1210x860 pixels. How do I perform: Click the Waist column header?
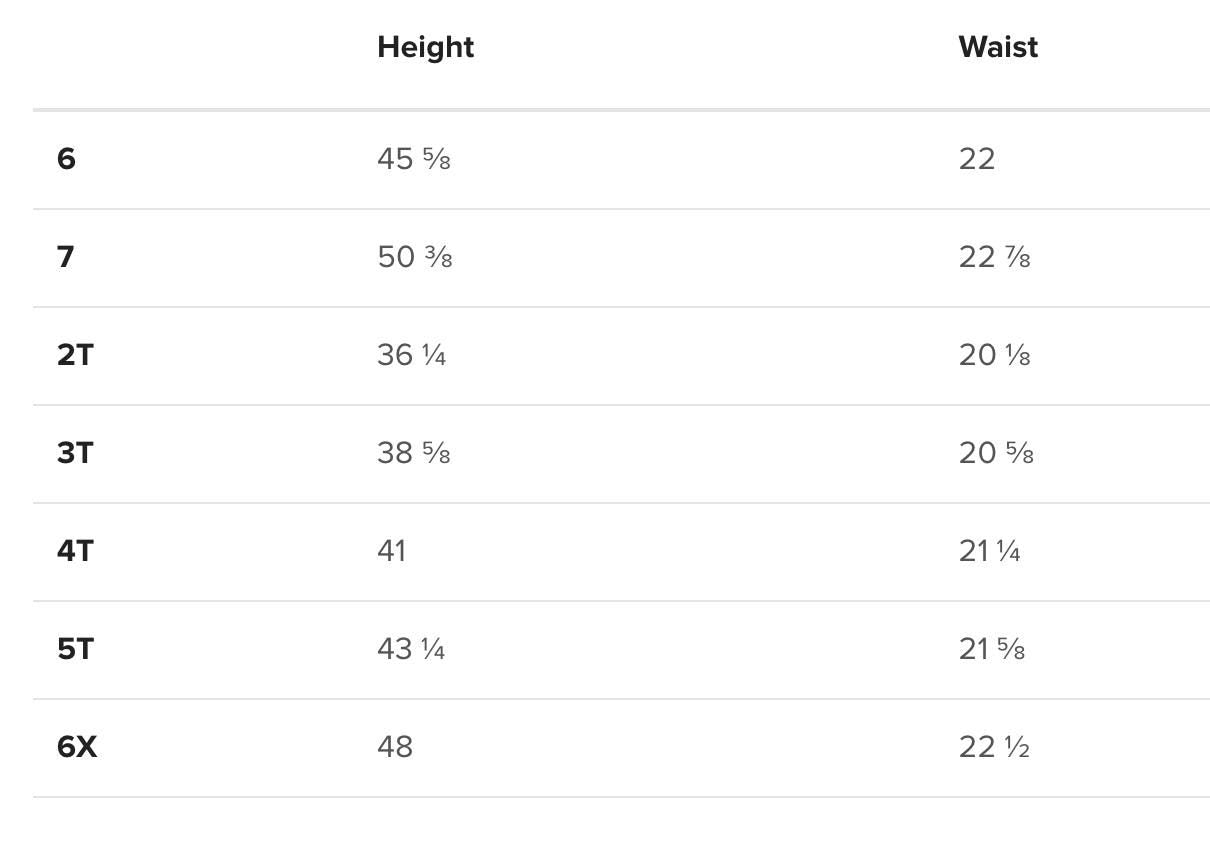pyautogui.click(x=997, y=47)
